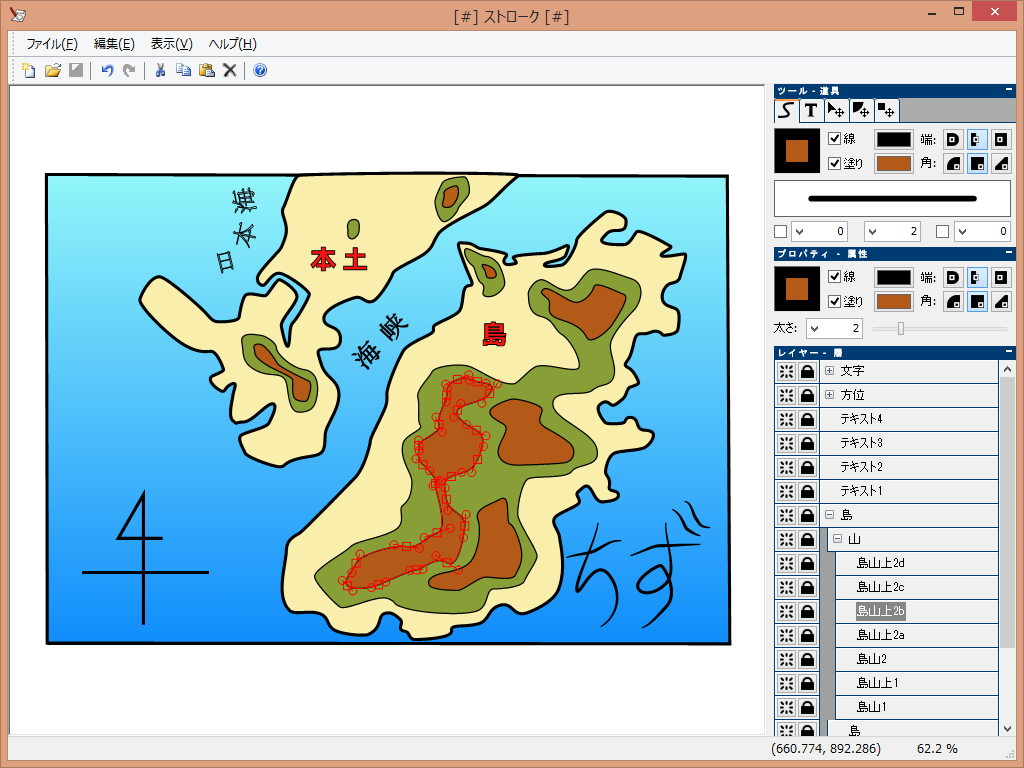Click the Save floppy disk icon
This screenshot has height=768, width=1024.
pos(76,70)
